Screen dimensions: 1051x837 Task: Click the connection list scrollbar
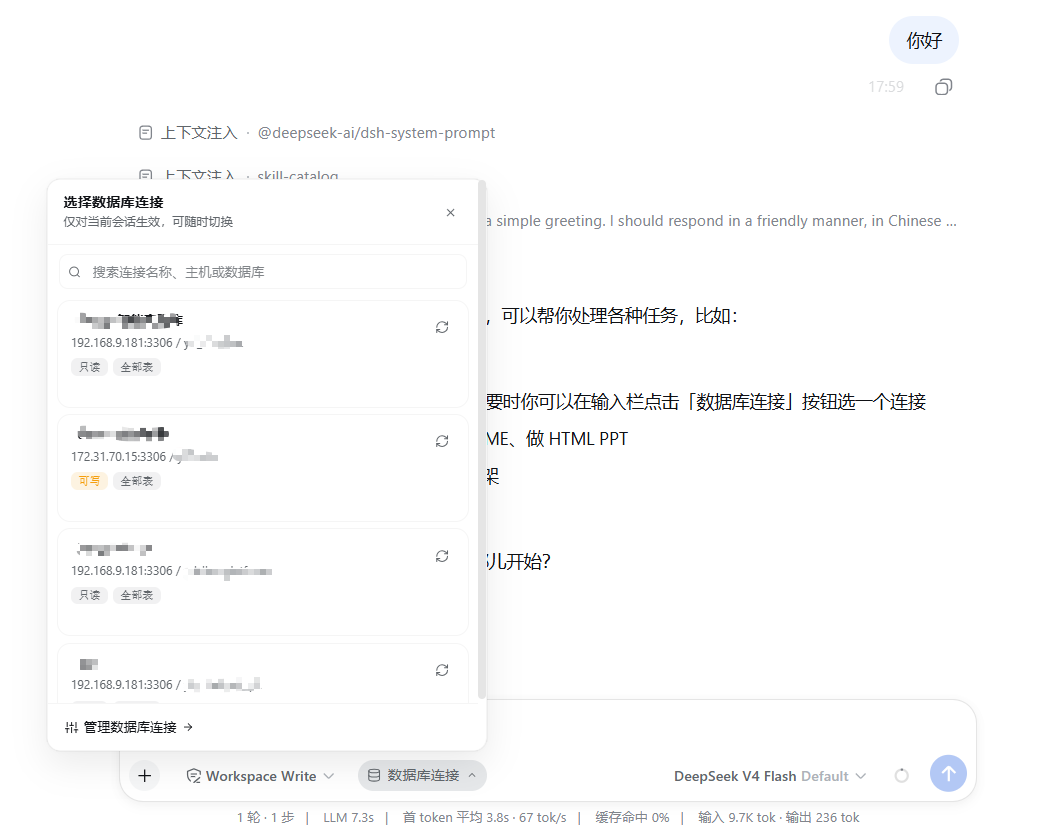coord(481,441)
